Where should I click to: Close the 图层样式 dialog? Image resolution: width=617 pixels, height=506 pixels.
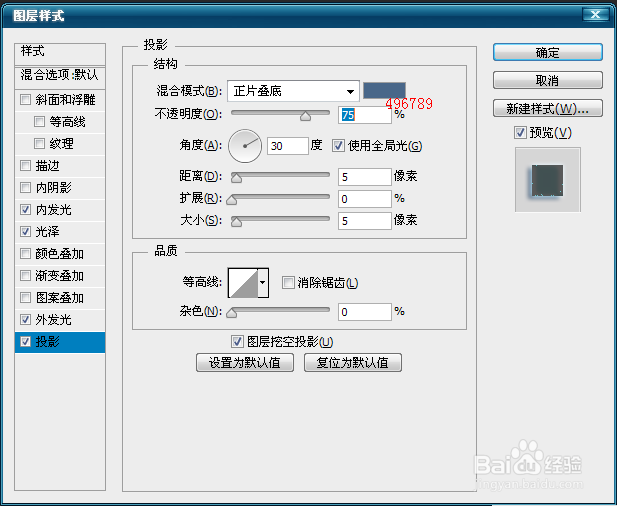point(595,15)
